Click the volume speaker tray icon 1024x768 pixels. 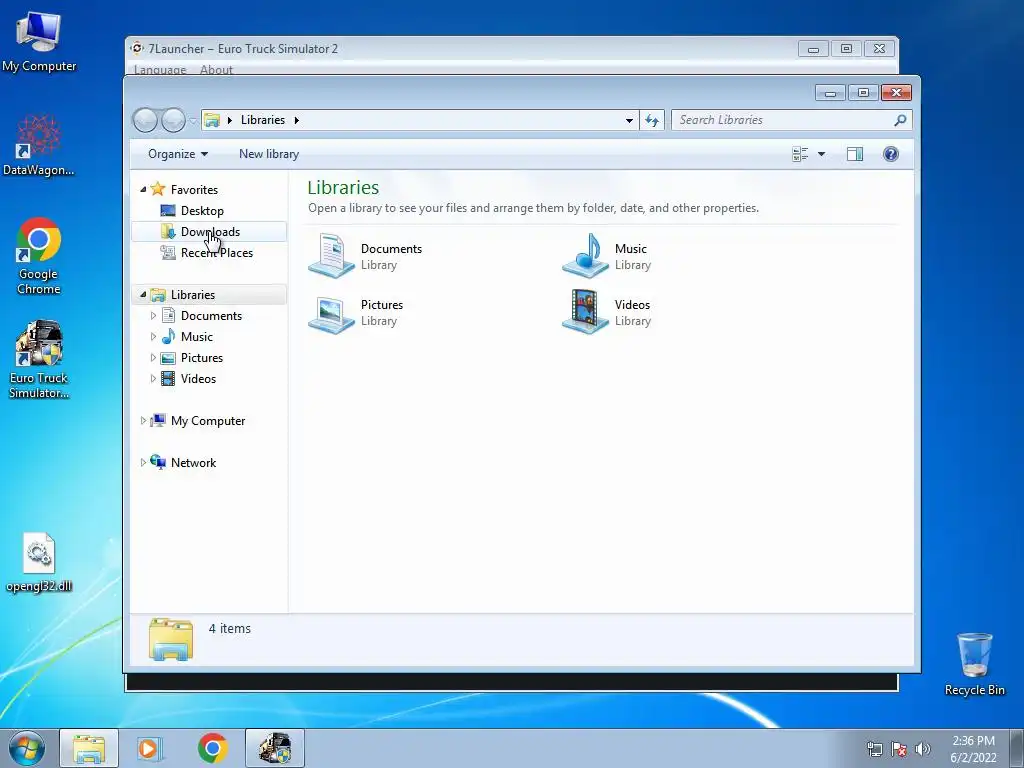point(923,748)
